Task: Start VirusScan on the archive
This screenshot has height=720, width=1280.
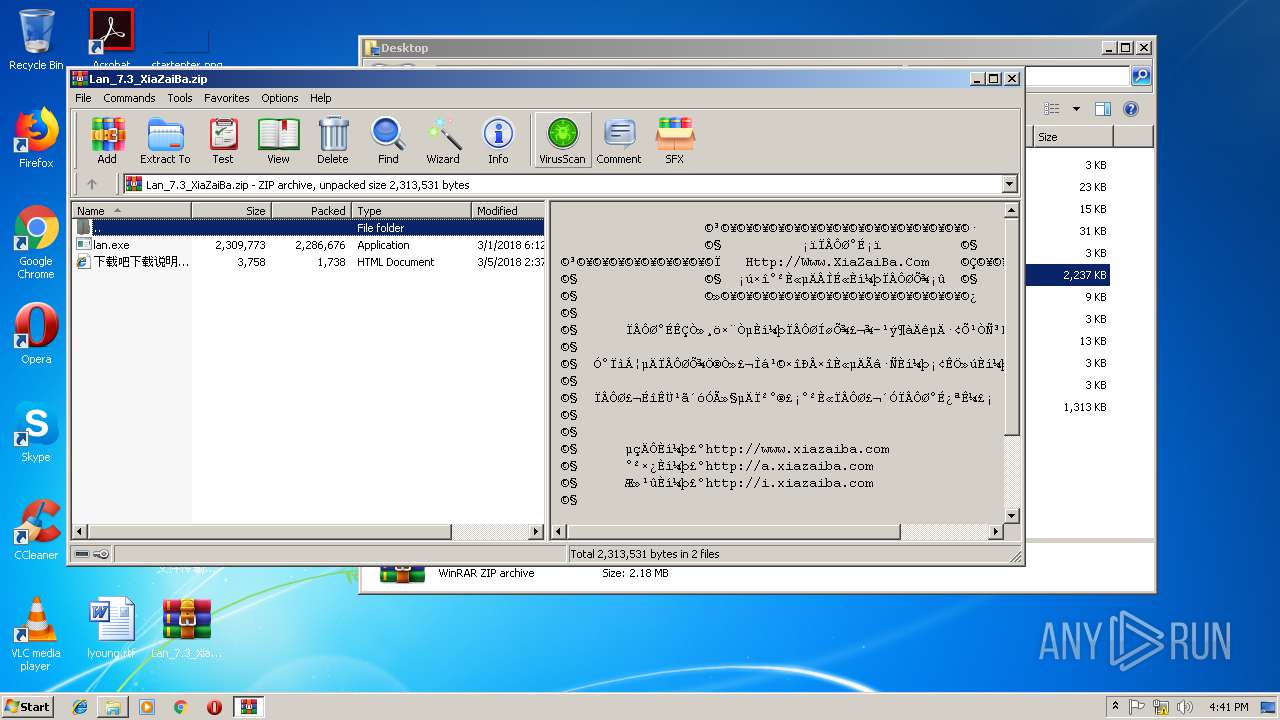Action: pos(562,140)
